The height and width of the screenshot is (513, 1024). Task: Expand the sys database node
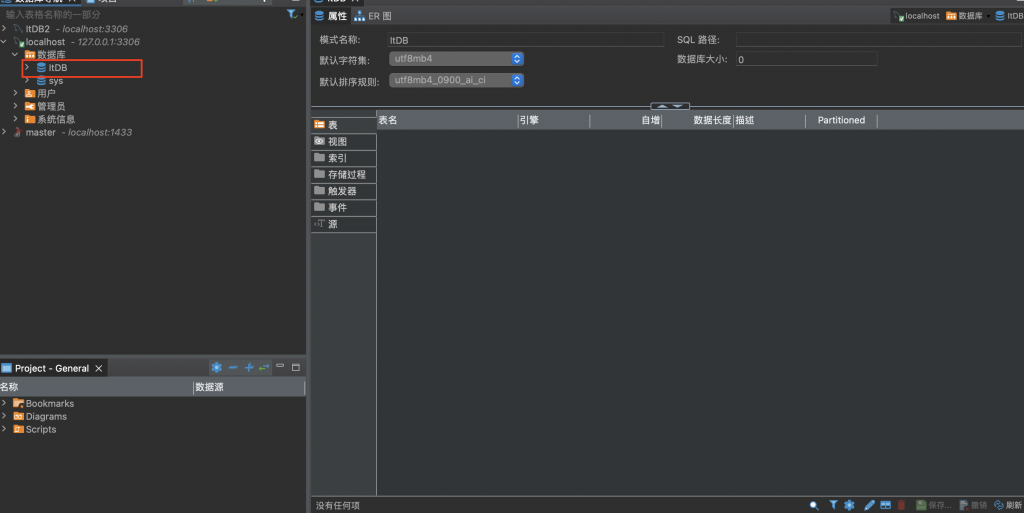point(27,80)
